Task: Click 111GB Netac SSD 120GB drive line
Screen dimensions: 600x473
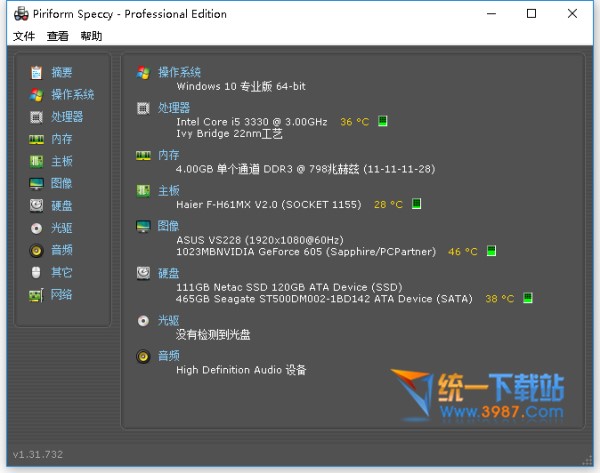Action: tap(289, 287)
